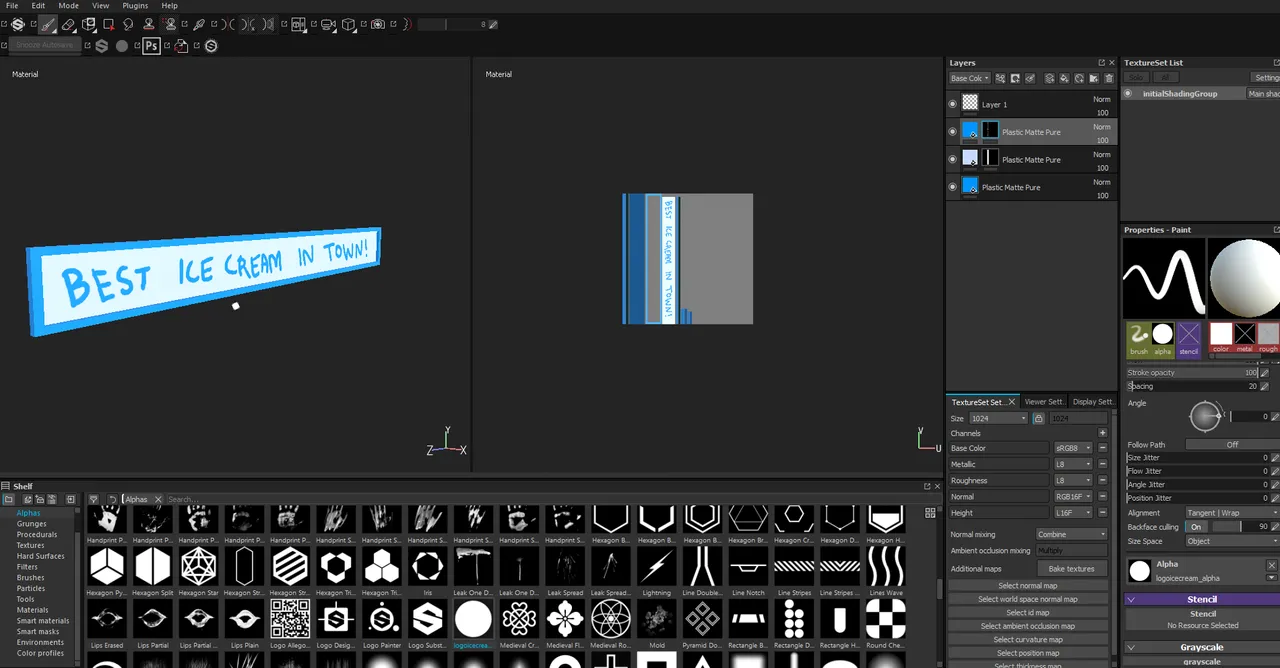Click Select id map button
This screenshot has height=668, width=1280.
[1027, 613]
